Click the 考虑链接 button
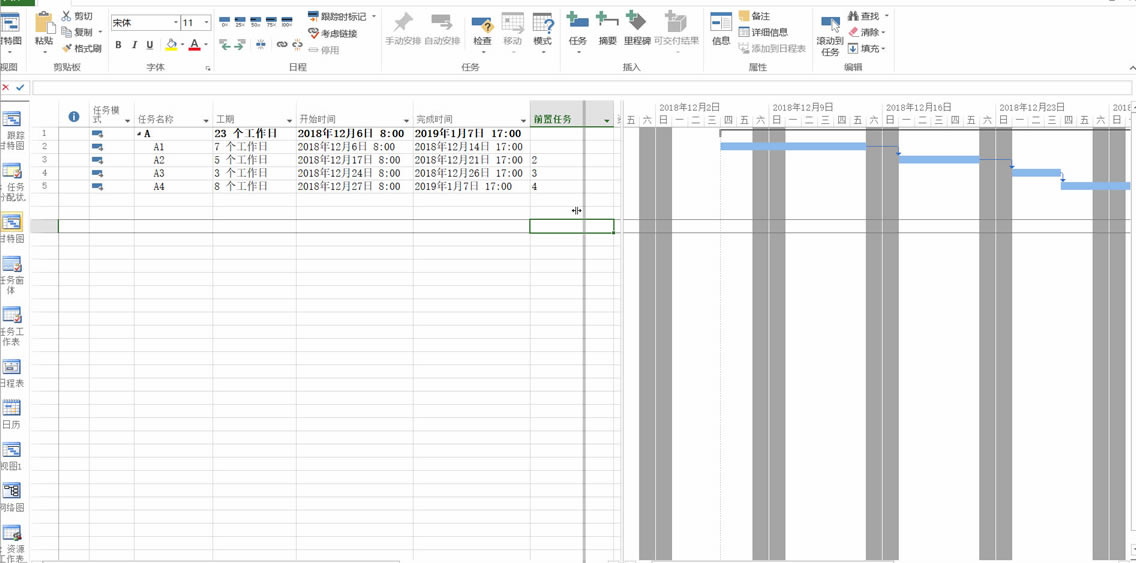Image resolution: width=1136 pixels, height=563 pixels. pyautogui.click(x=333, y=33)
